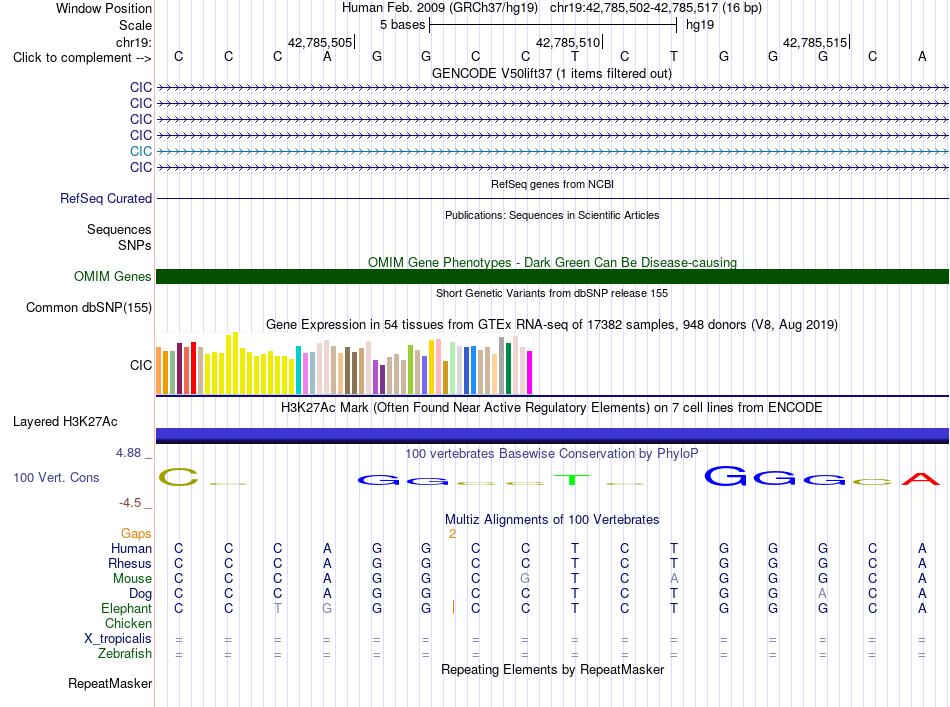The width and height of the screenshot is (950, 707).
Task: Click the OMIM Gene Phenotypes track title
Action: pos(552,262)
